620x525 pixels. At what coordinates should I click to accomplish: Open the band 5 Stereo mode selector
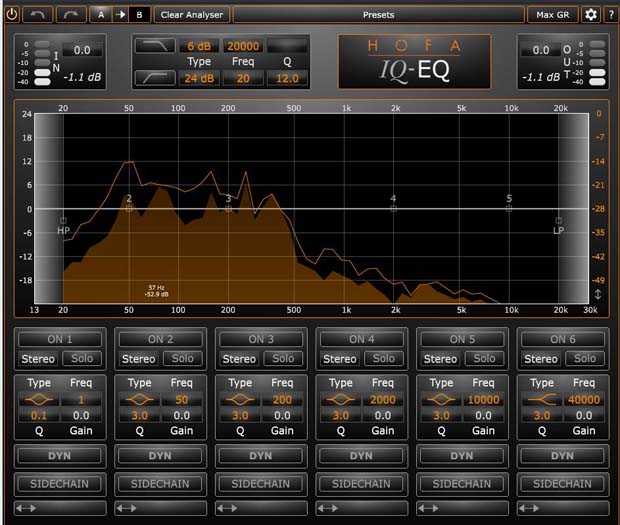[440, 359]
